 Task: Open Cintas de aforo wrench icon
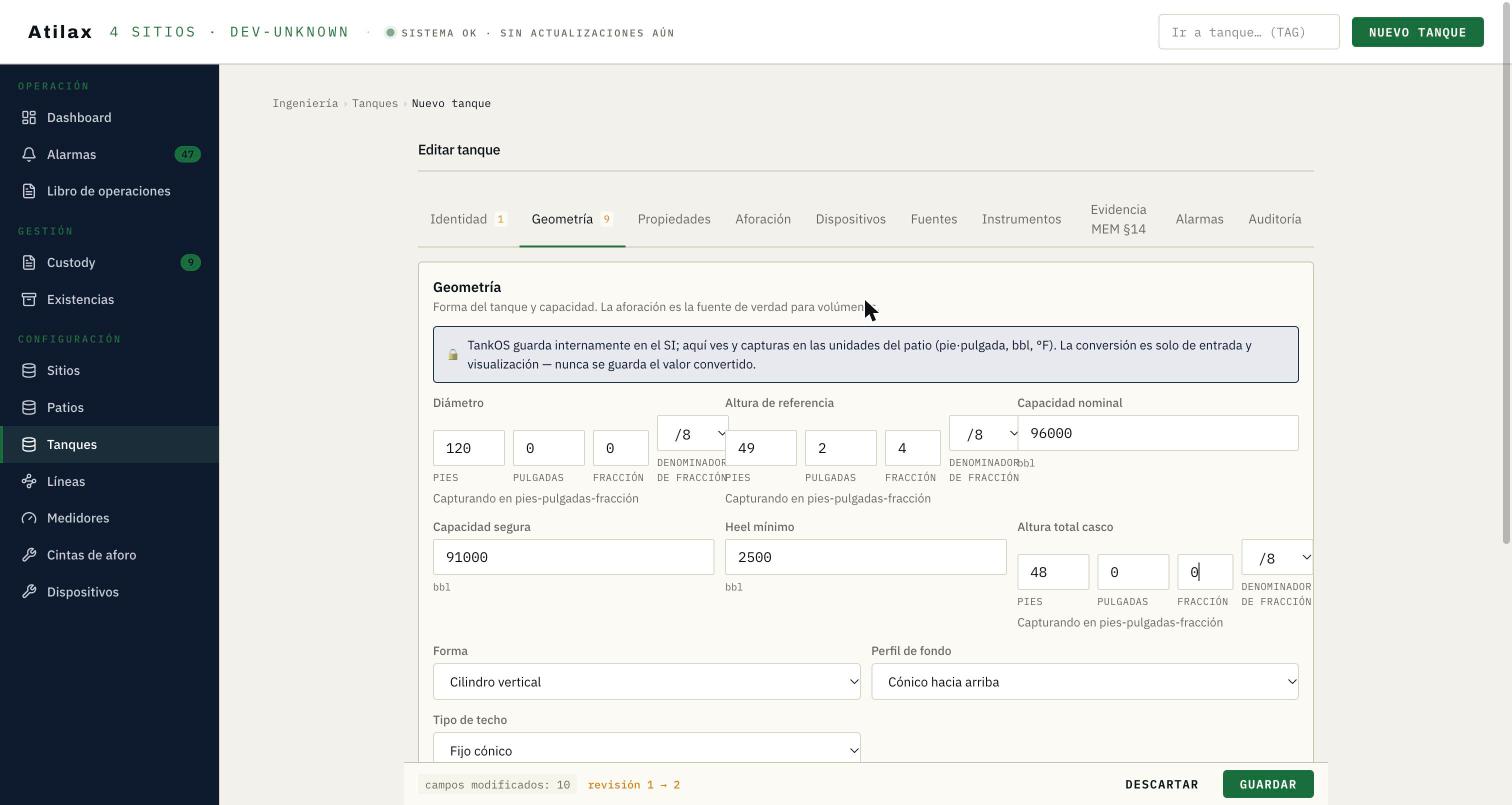[29, 555]
